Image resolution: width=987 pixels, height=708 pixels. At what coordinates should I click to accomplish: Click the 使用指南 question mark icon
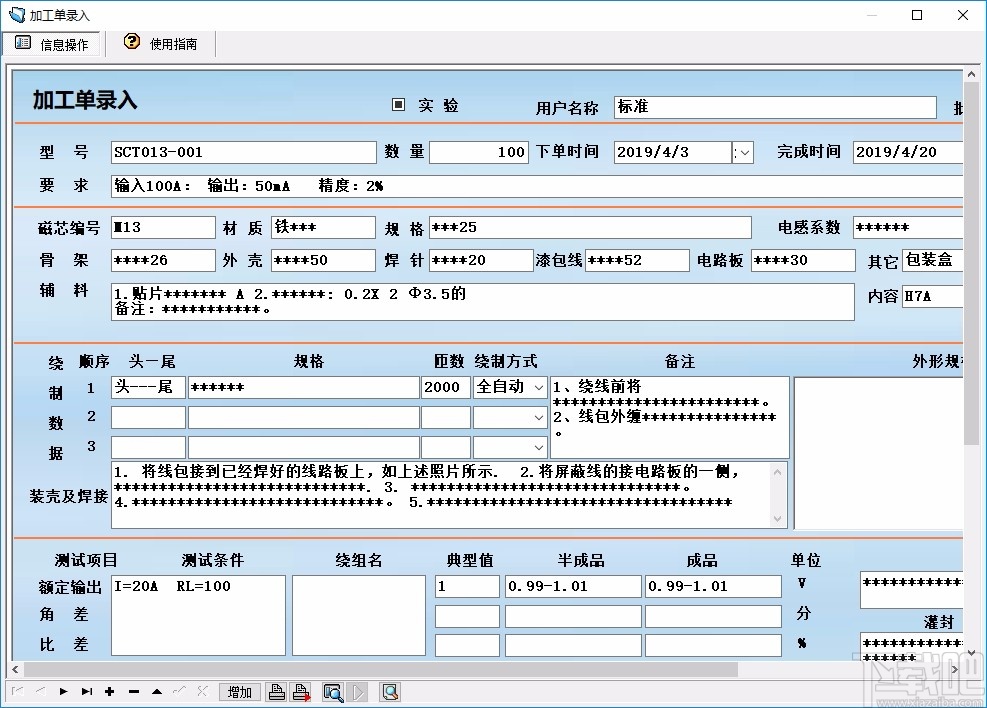(x=132, y=42)
